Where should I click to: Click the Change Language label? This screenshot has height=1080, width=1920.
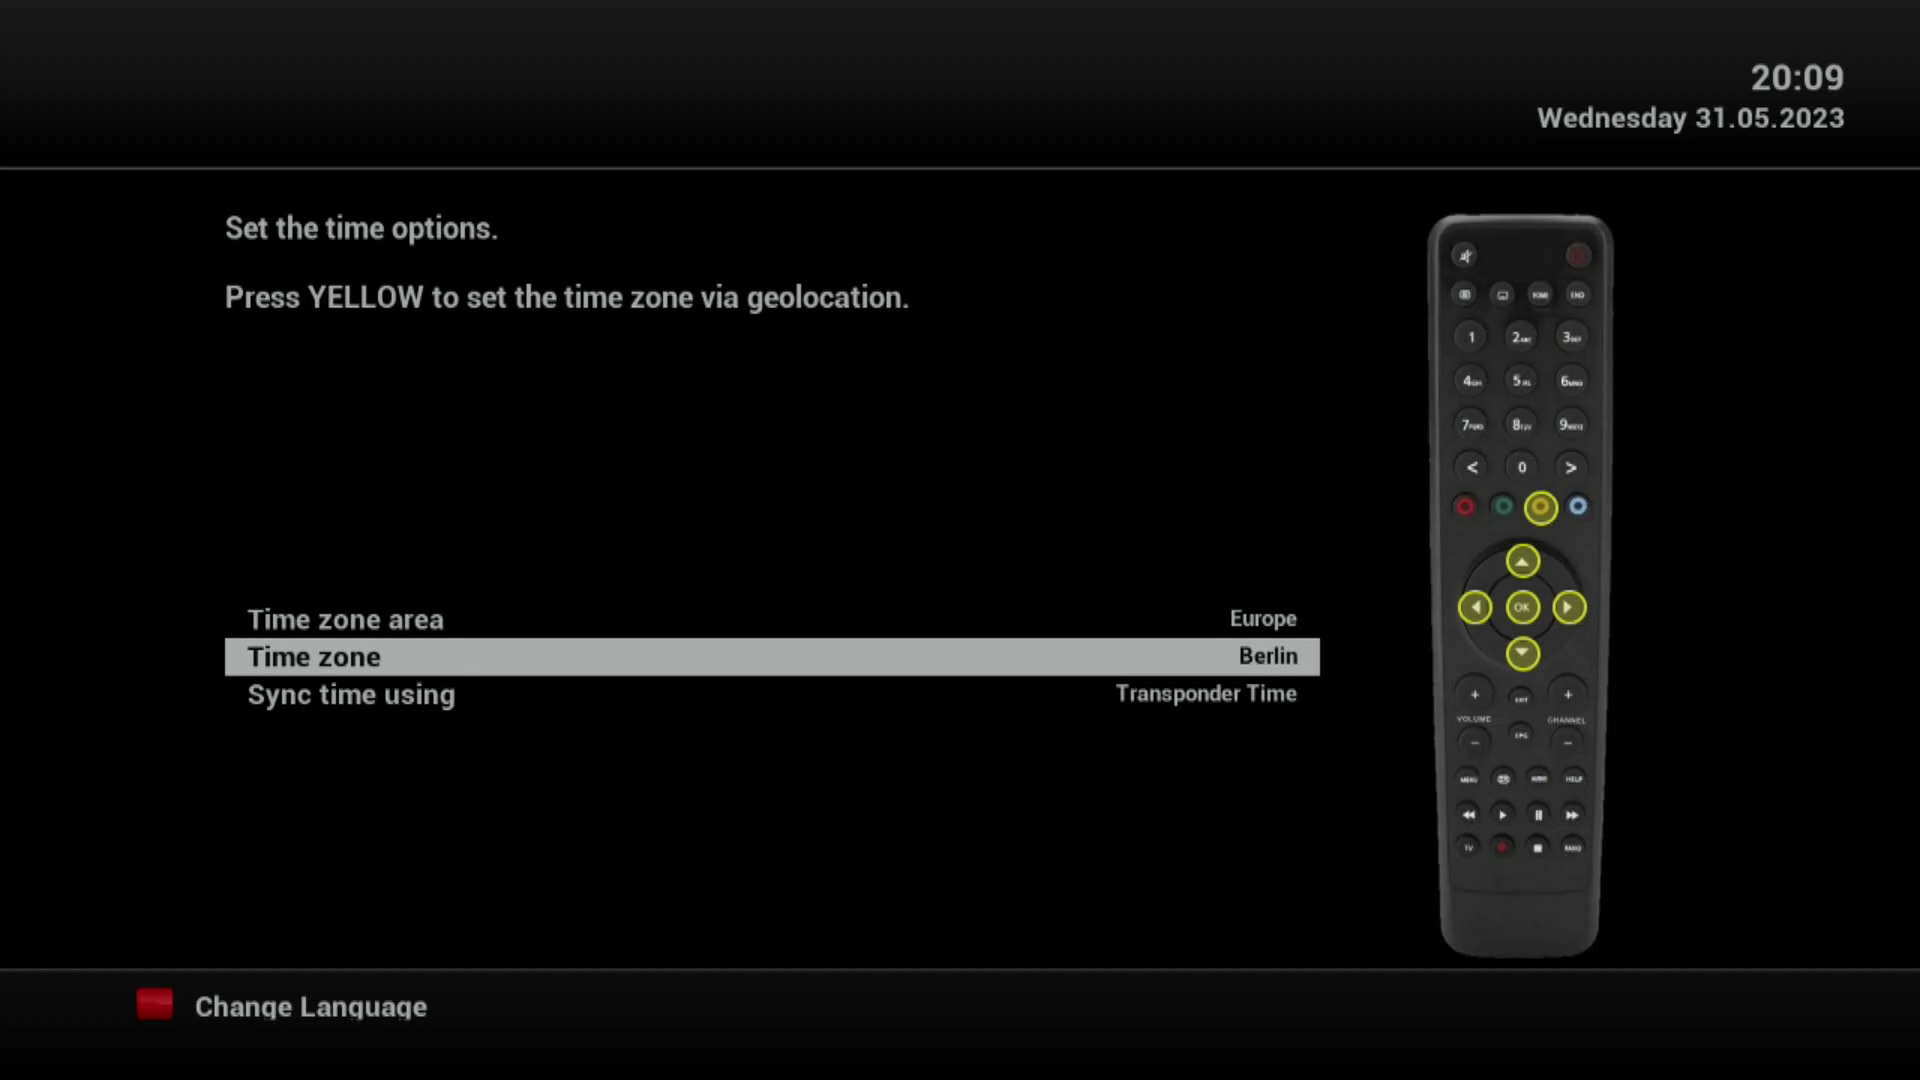310,1007
